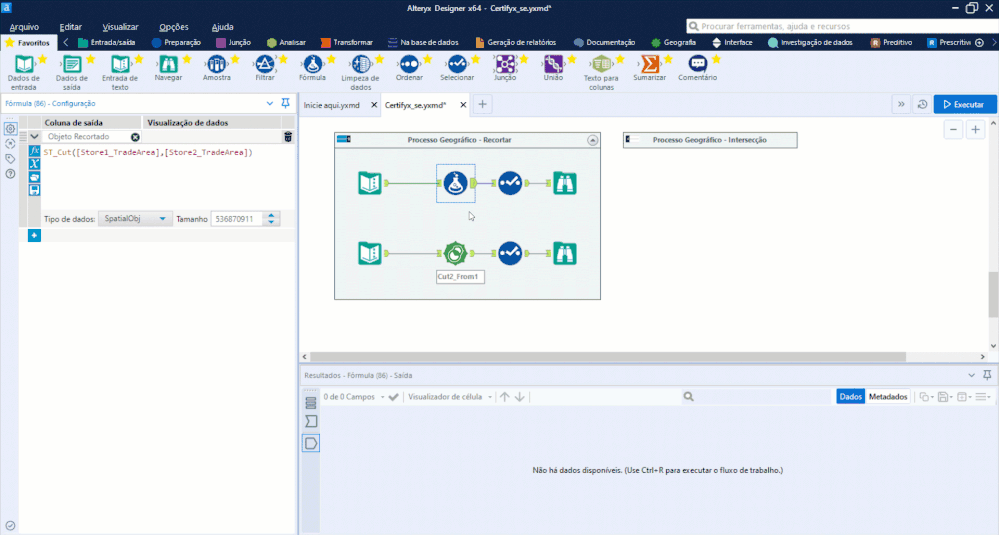The width and height of the screenshot is (999, 535).
Task: Click the selected Formula tool on the canvas
Action: (x=456, y=183)
